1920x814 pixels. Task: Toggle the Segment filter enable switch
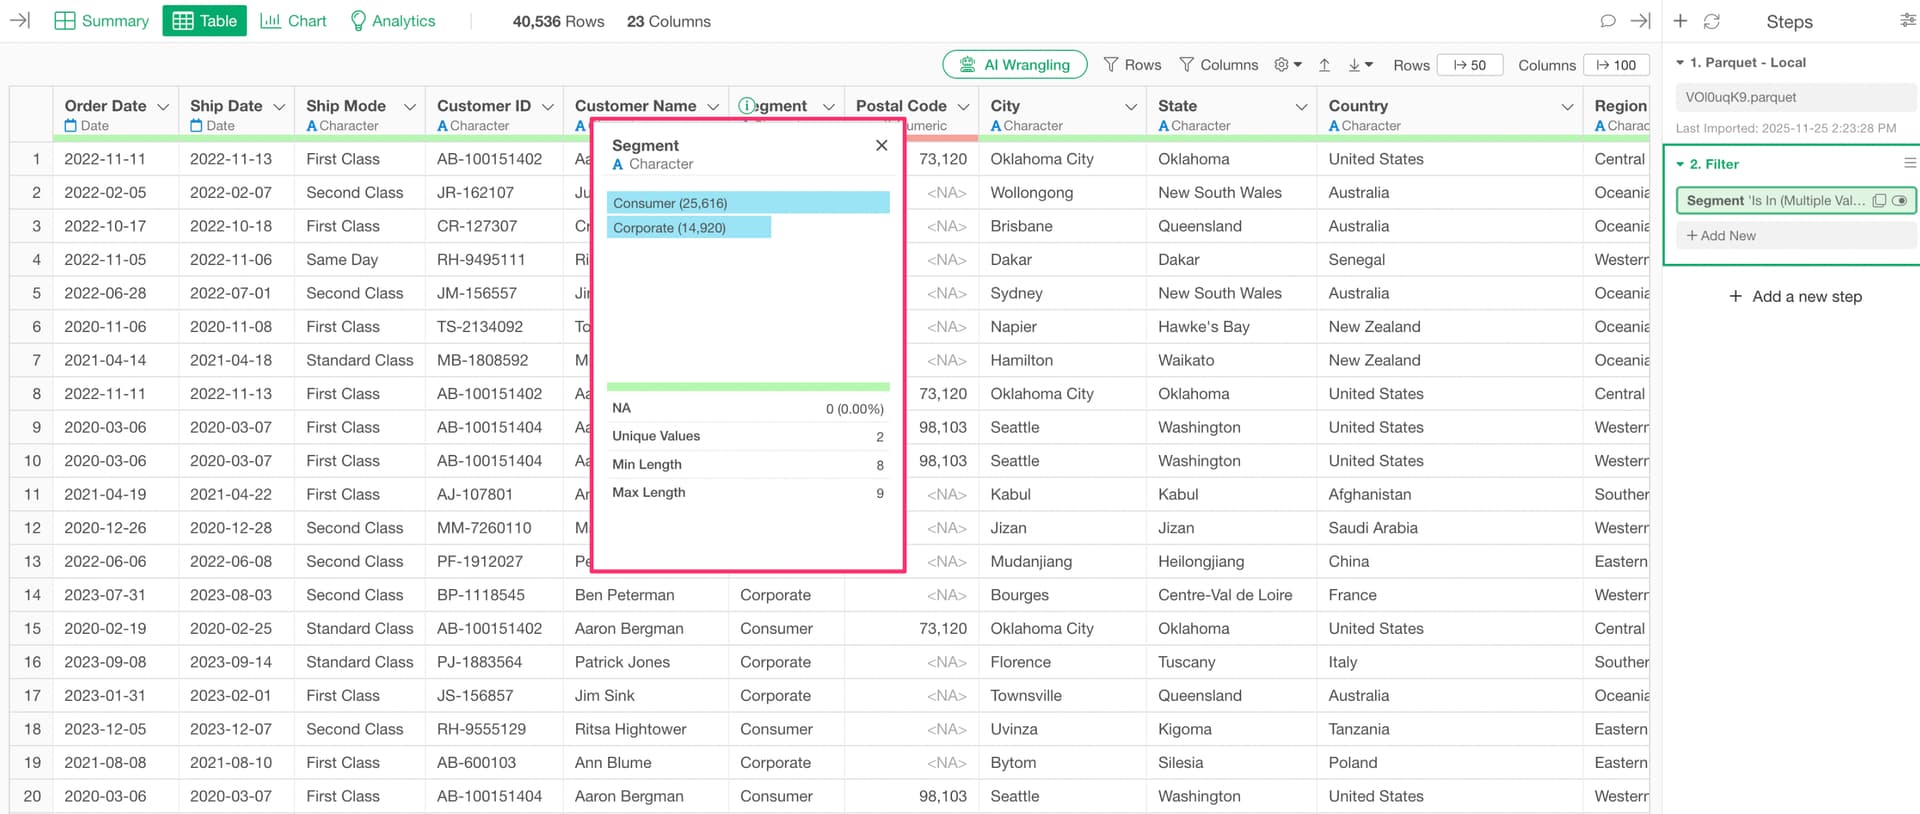point(1900,201)
